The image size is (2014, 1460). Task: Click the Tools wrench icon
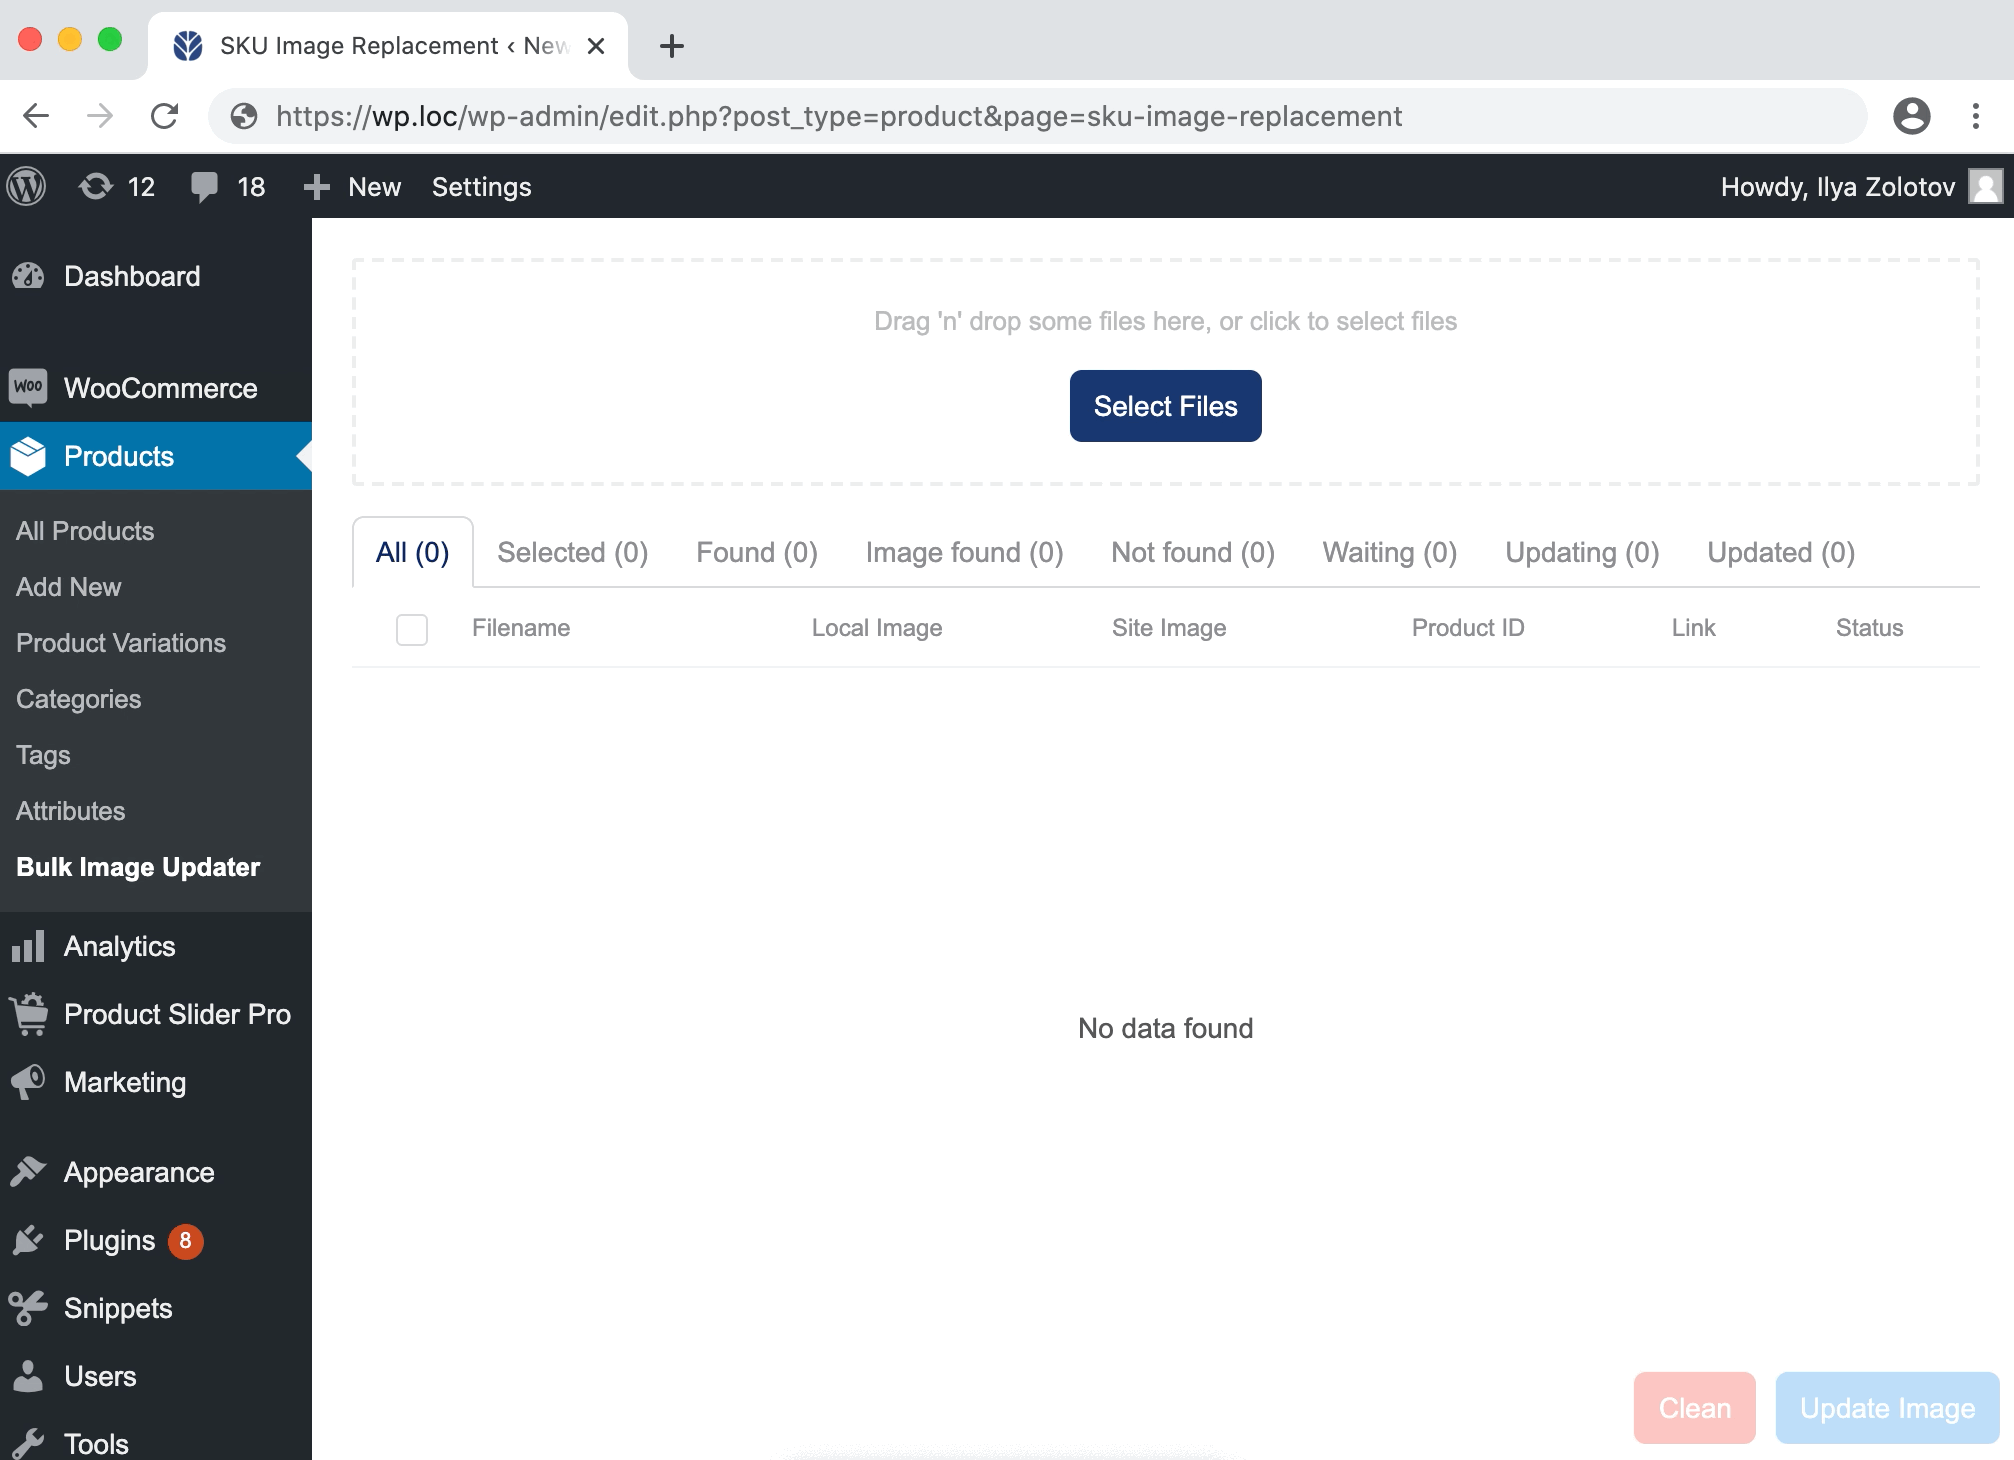[x=28, y=1443]
